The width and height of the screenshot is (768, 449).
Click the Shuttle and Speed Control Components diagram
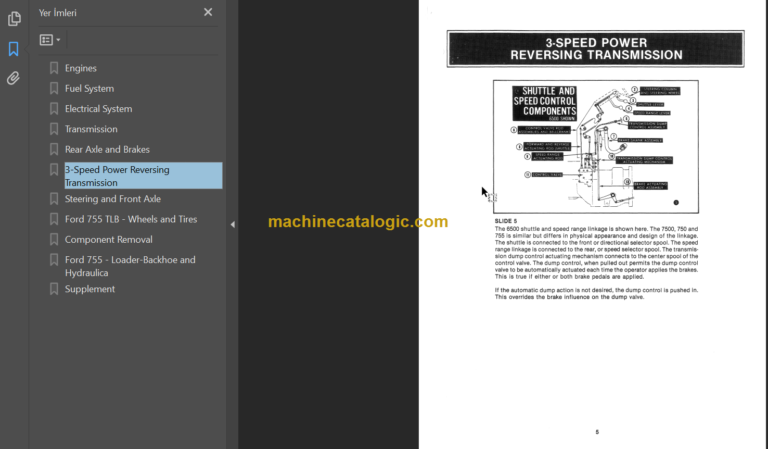(596, 147)
